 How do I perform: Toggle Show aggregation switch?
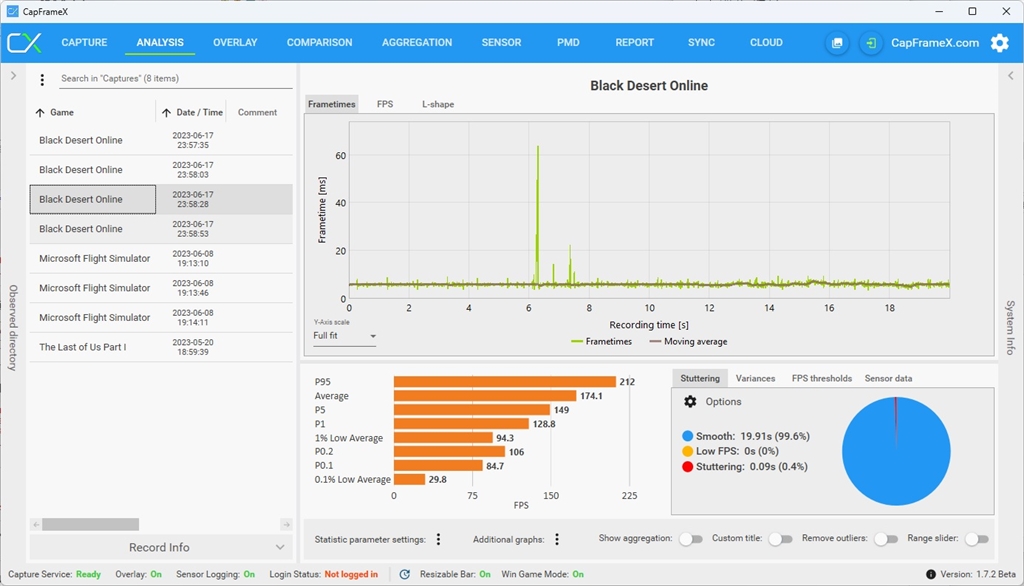point(690,539)
